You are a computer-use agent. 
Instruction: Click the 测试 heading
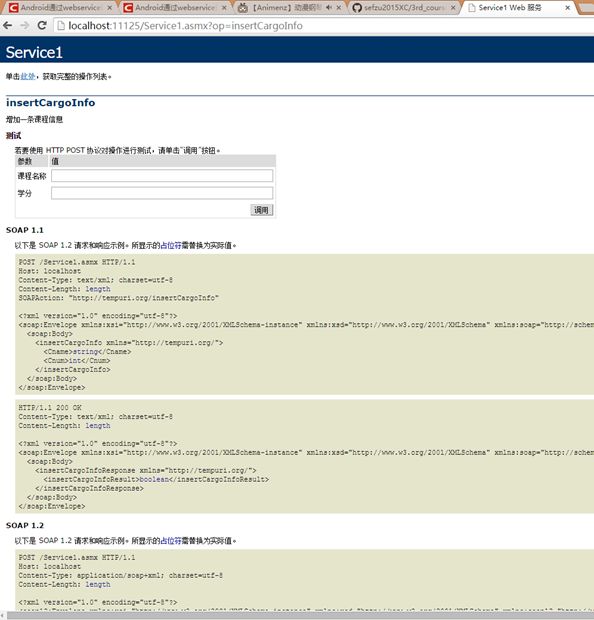click(x=13, y=136)
